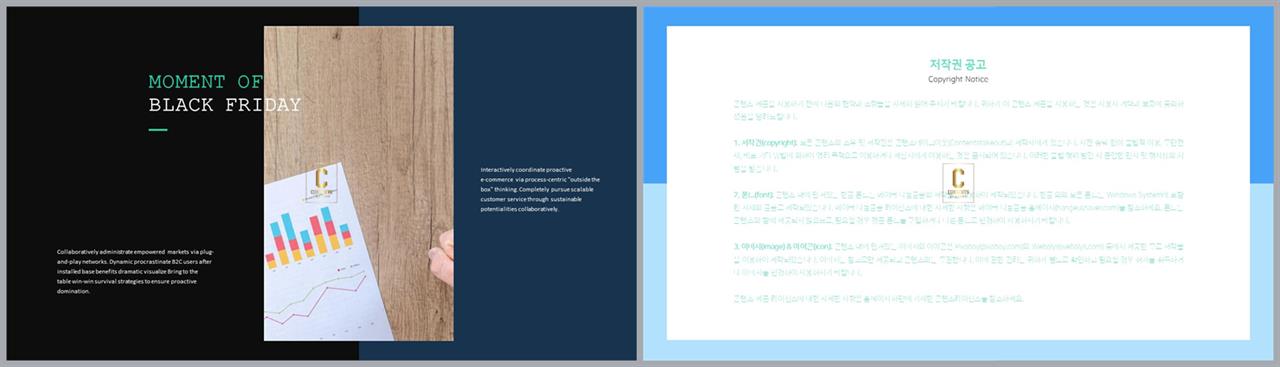Click the 'MOMENT OF' green heading text

tap(205, 82)
